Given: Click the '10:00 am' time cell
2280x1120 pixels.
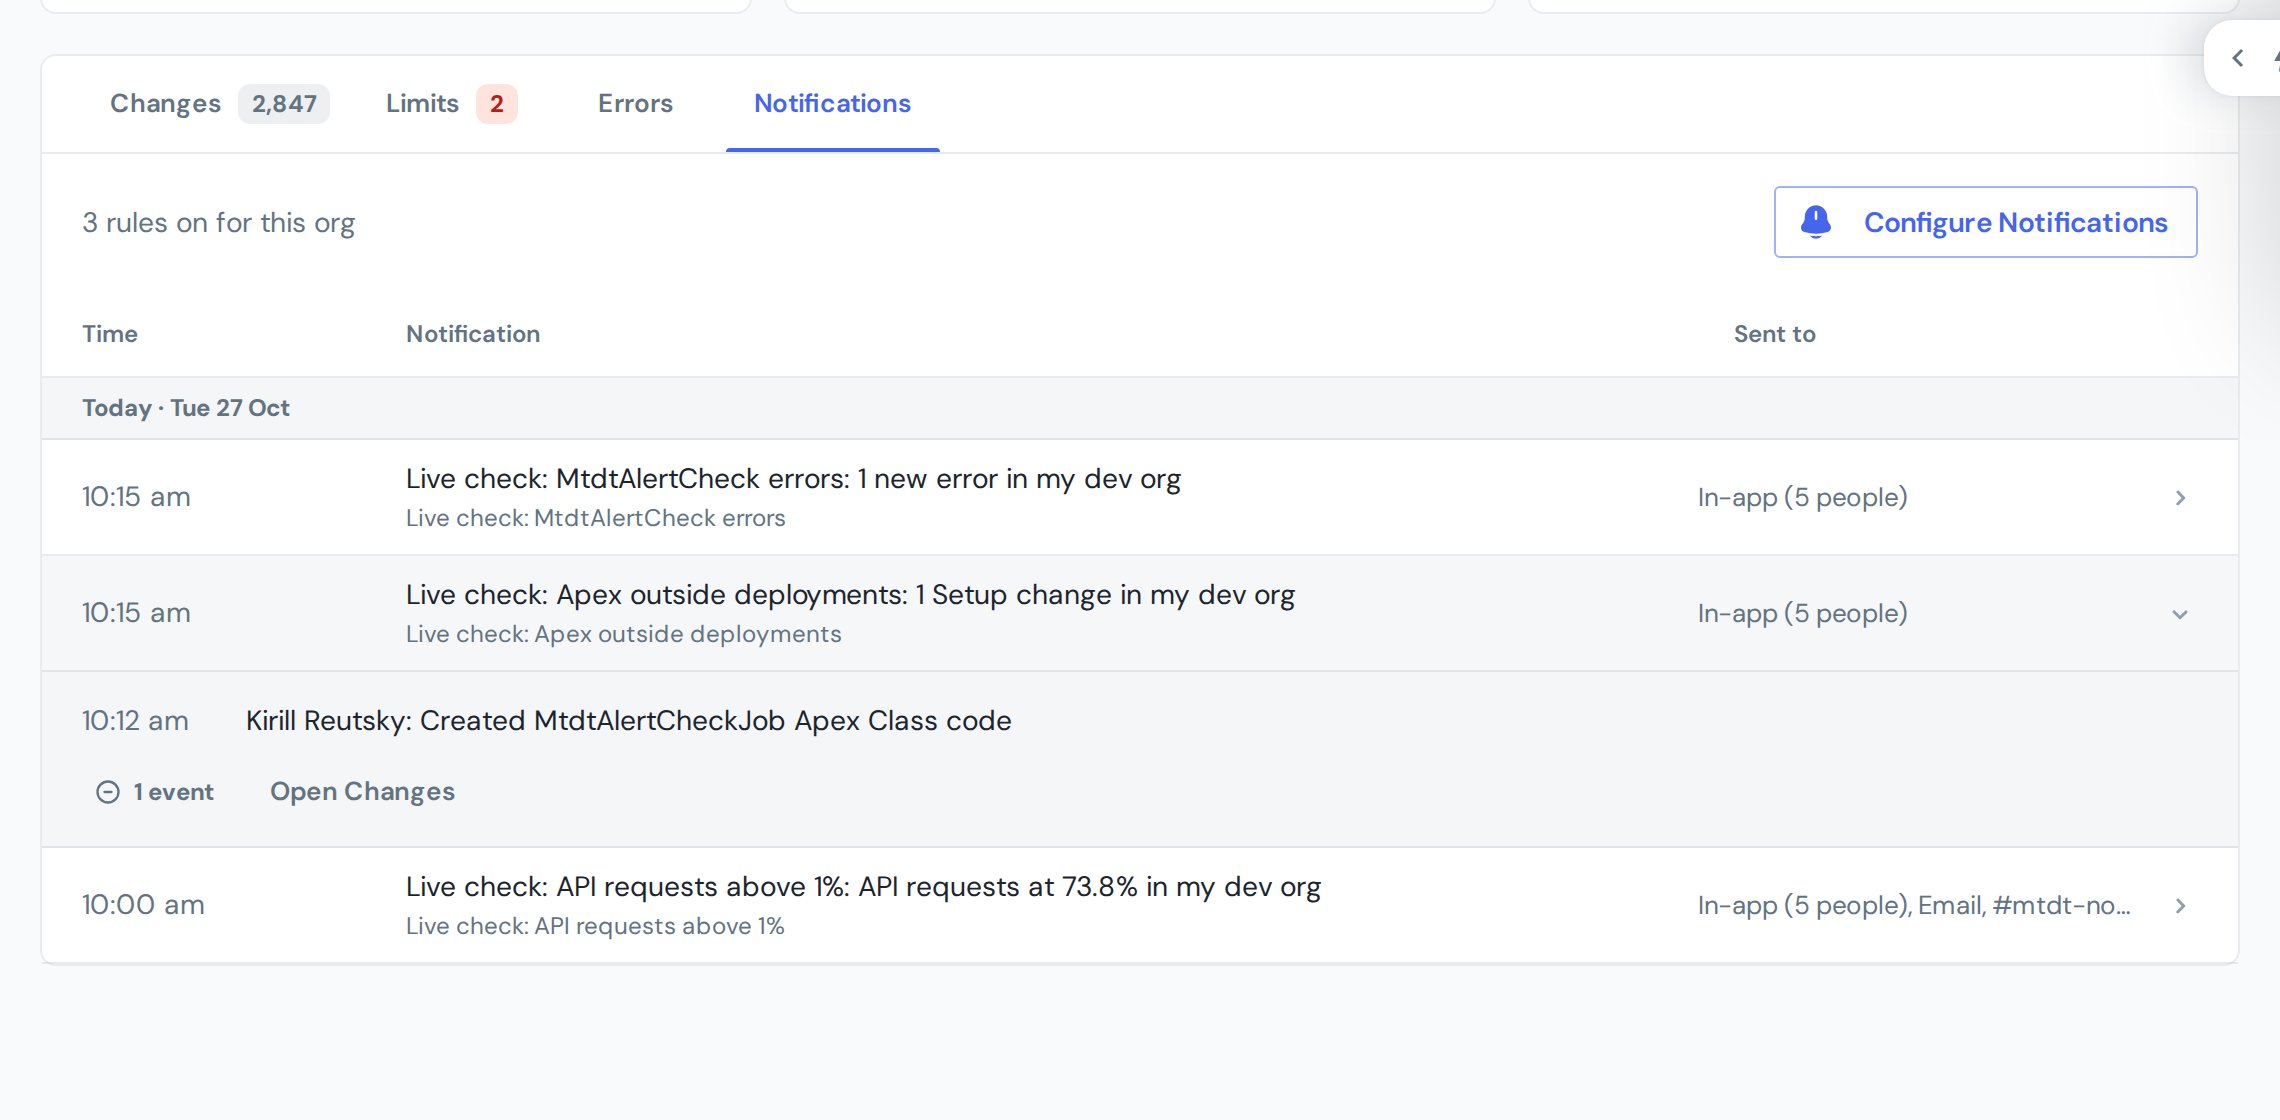Looking at the screenshot, I should click(143, 905).
